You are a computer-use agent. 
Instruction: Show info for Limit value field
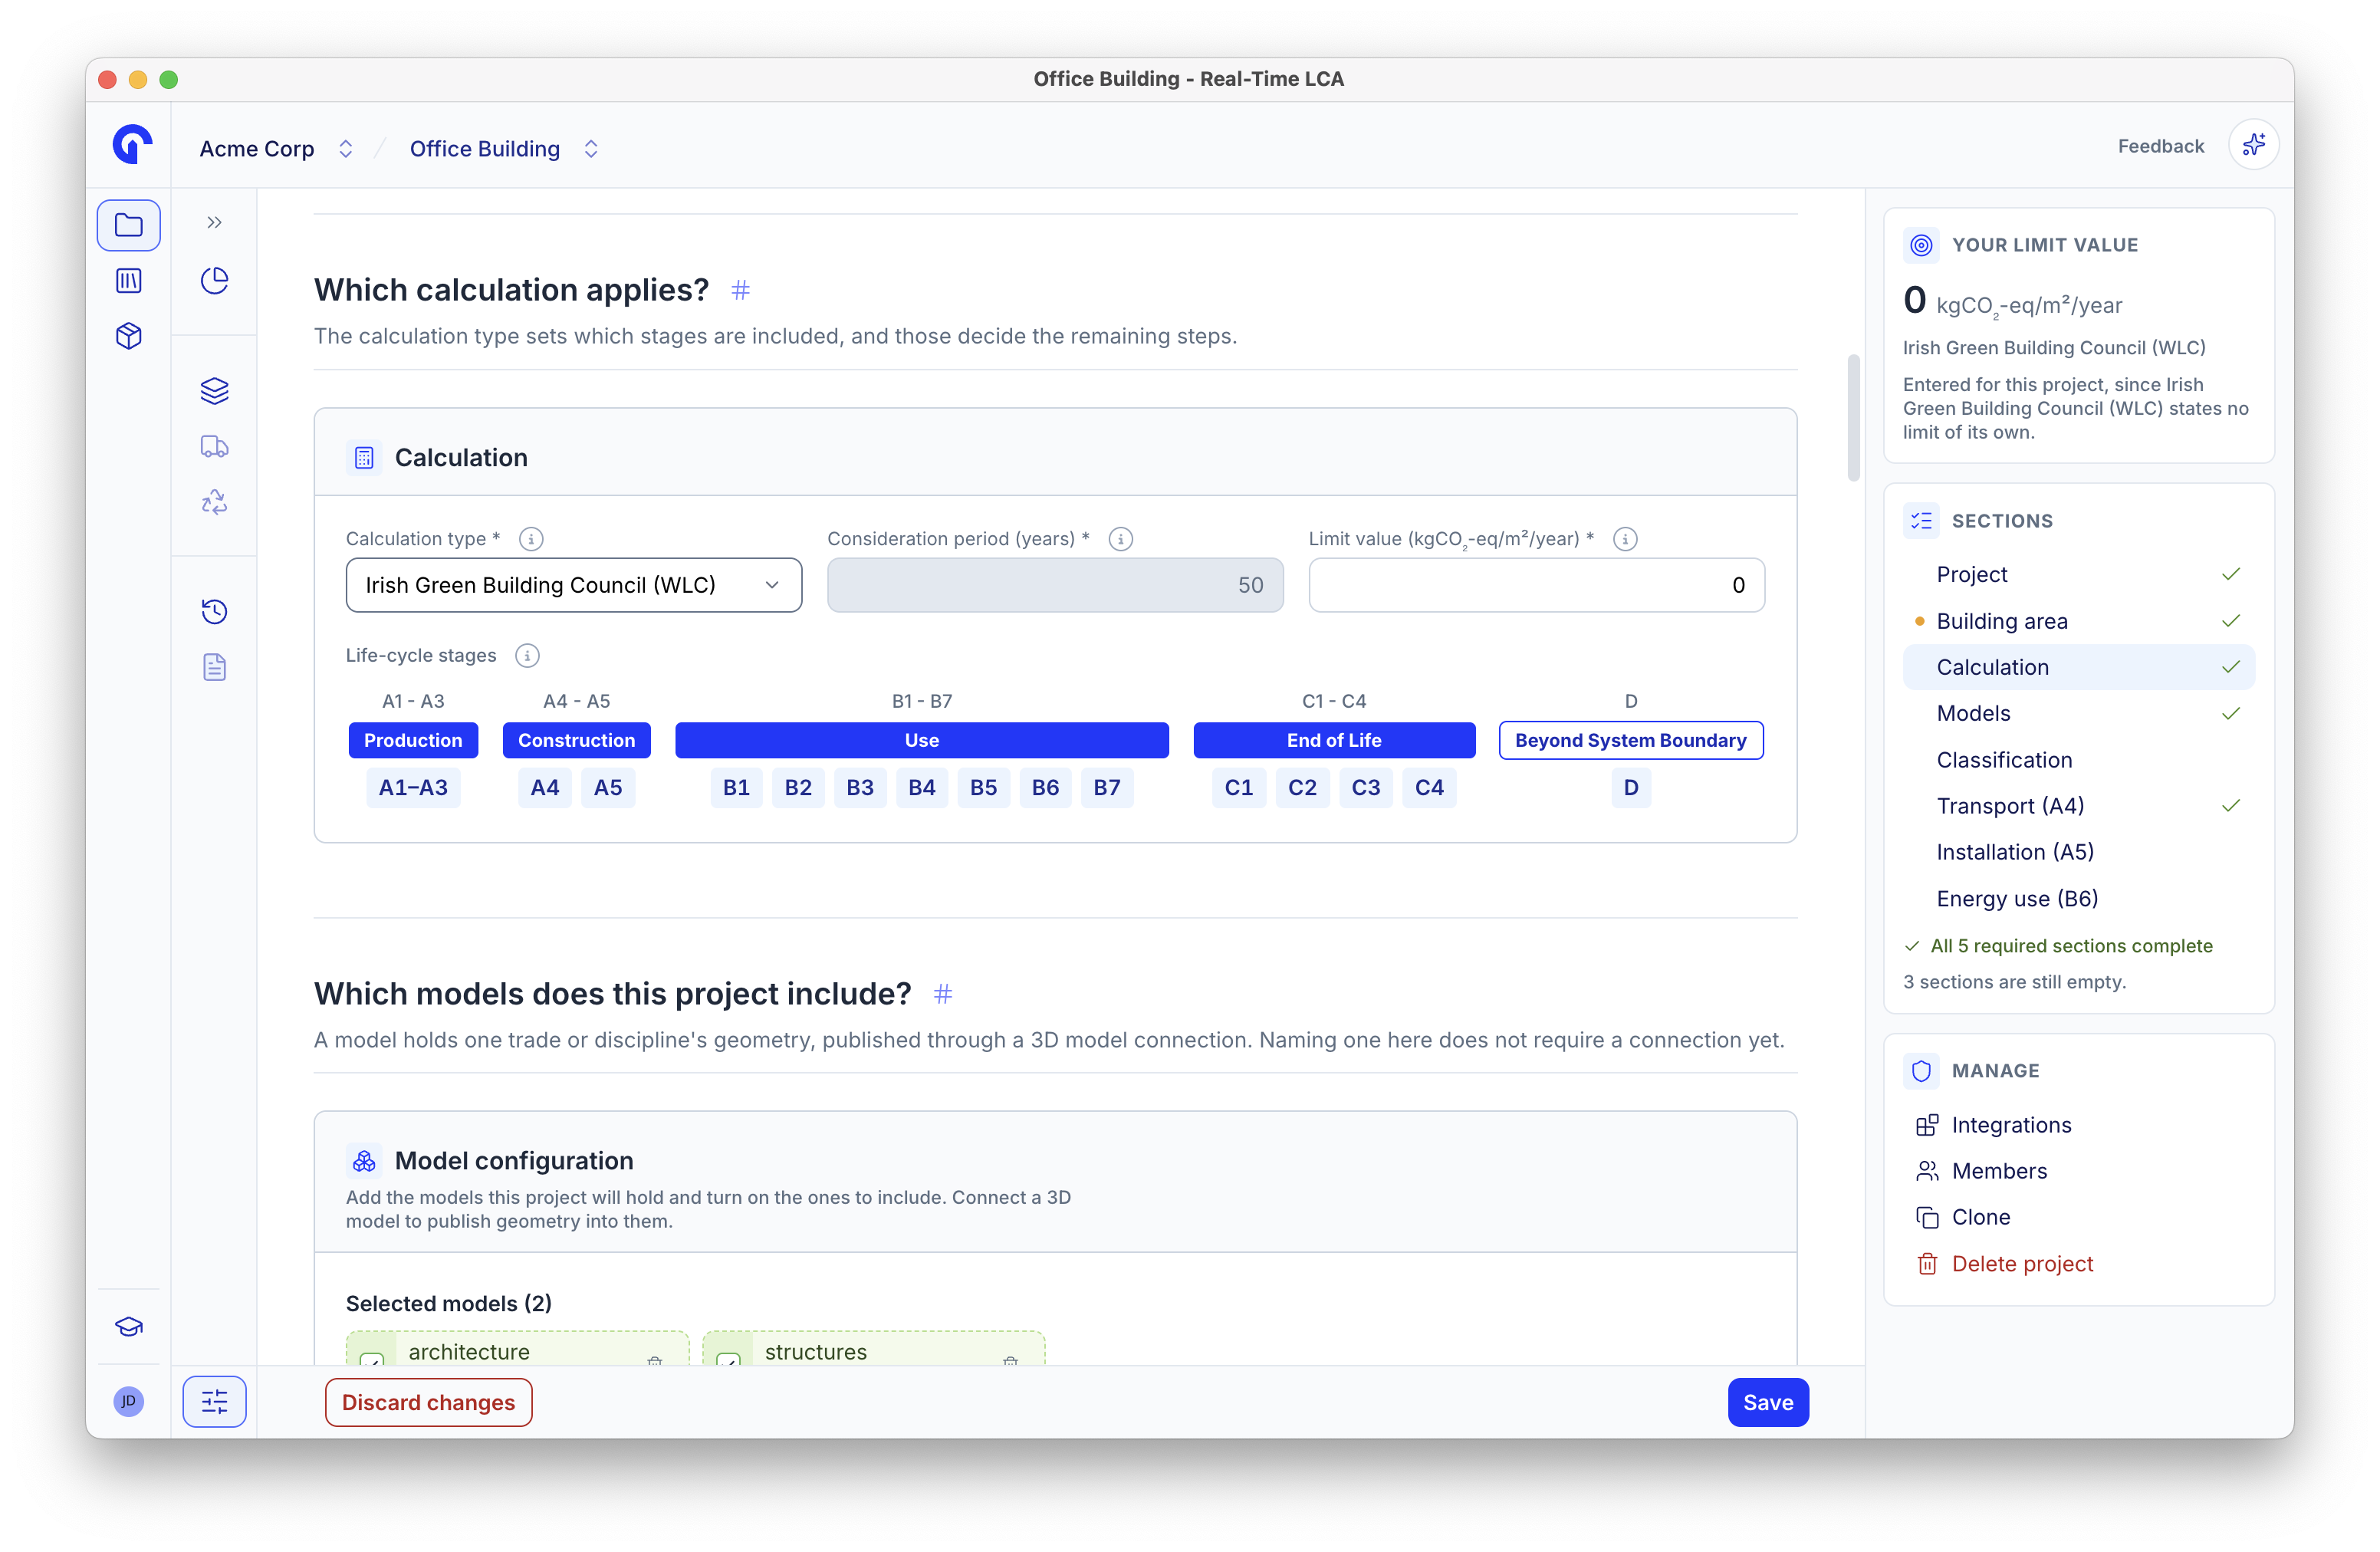click(x=1626, y=539)
